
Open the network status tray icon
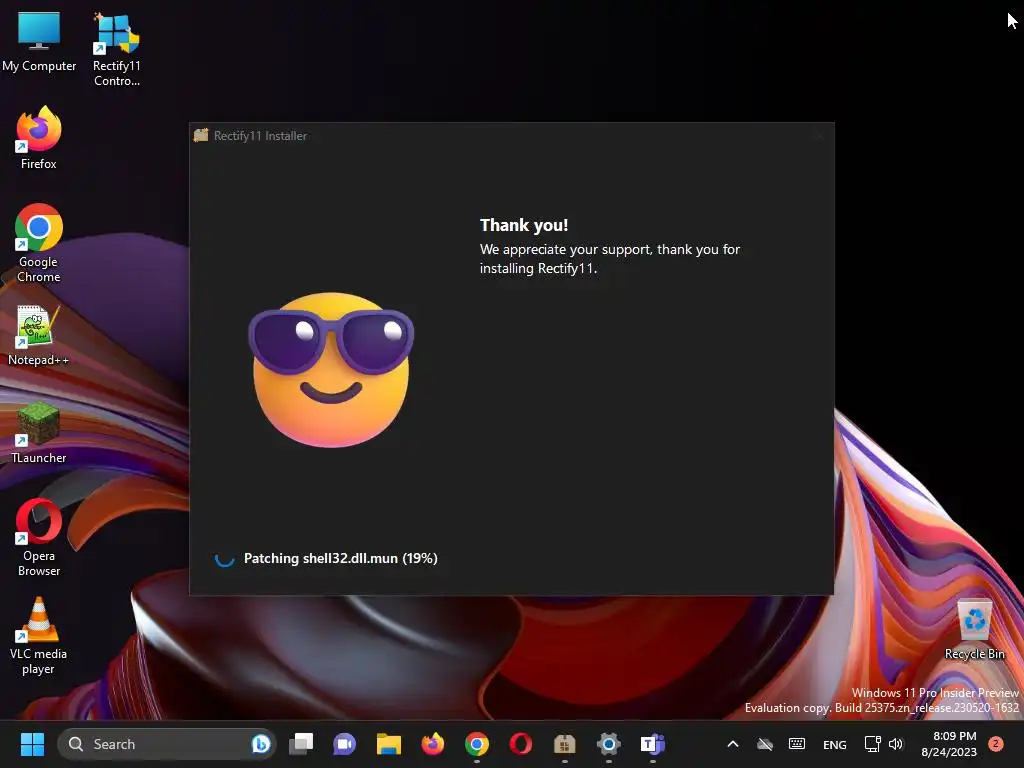click(x=872, y=744)
